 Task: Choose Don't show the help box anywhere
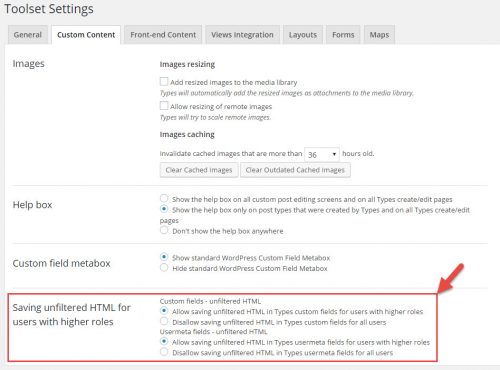(164, 230)
